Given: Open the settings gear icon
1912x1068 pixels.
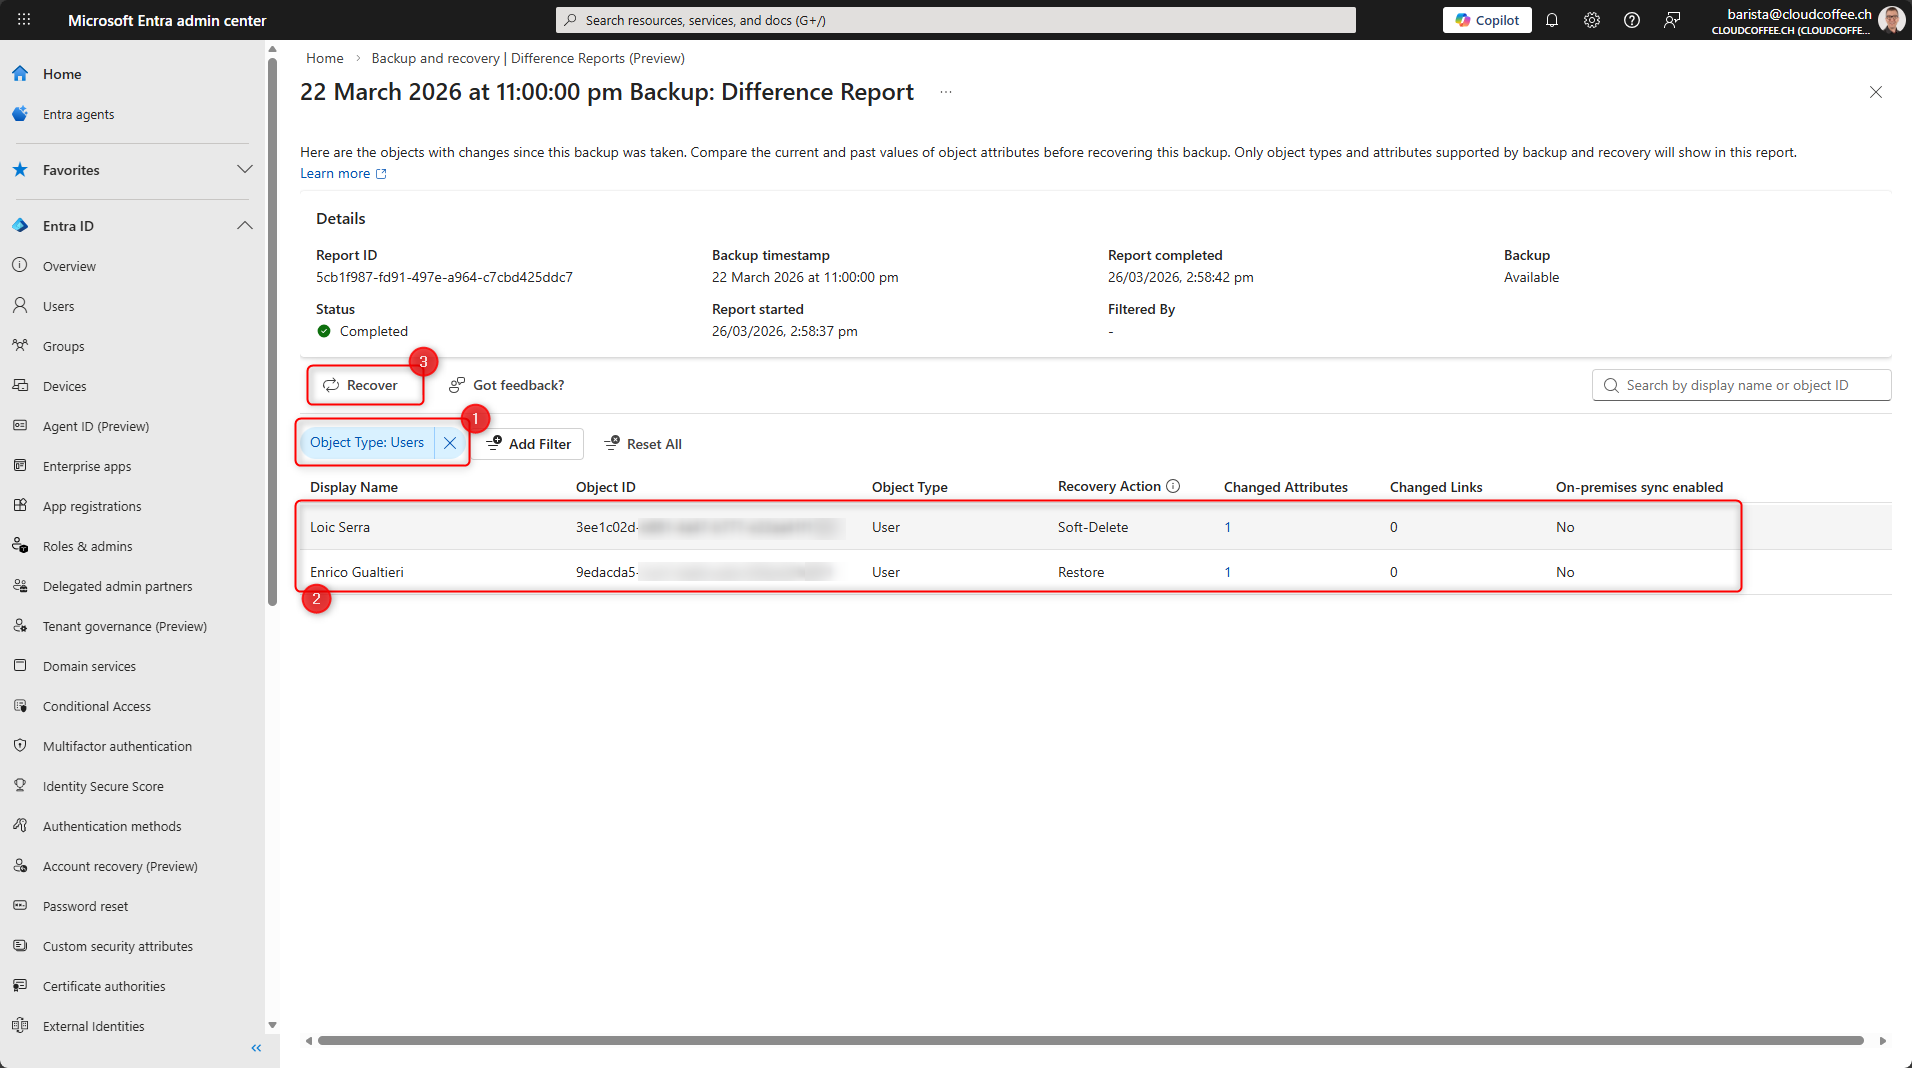Looking at the screenshot, I should pos(1592,20).
